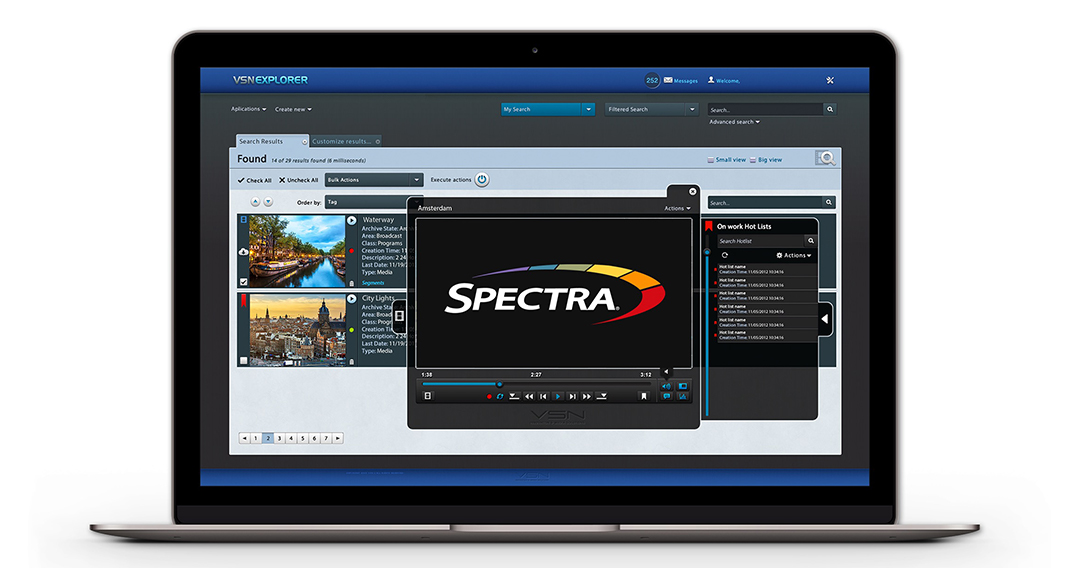Open the 252 notifications counter badge
This screenshot has height=568, width=1080.
[652, 81]
